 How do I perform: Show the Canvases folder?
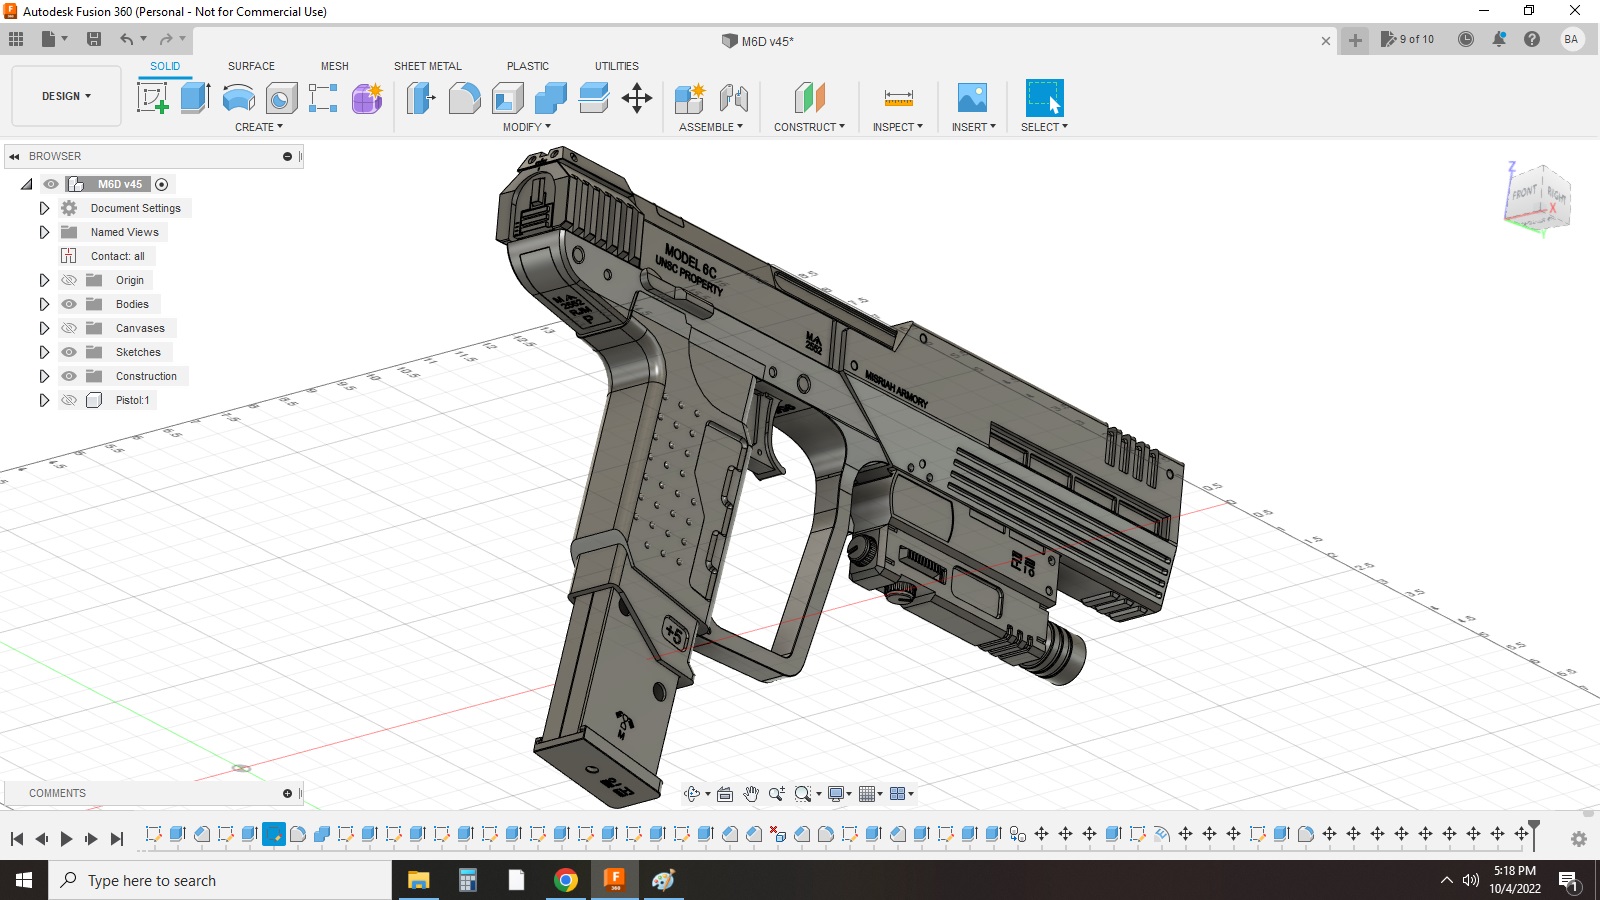coord(69,328)
